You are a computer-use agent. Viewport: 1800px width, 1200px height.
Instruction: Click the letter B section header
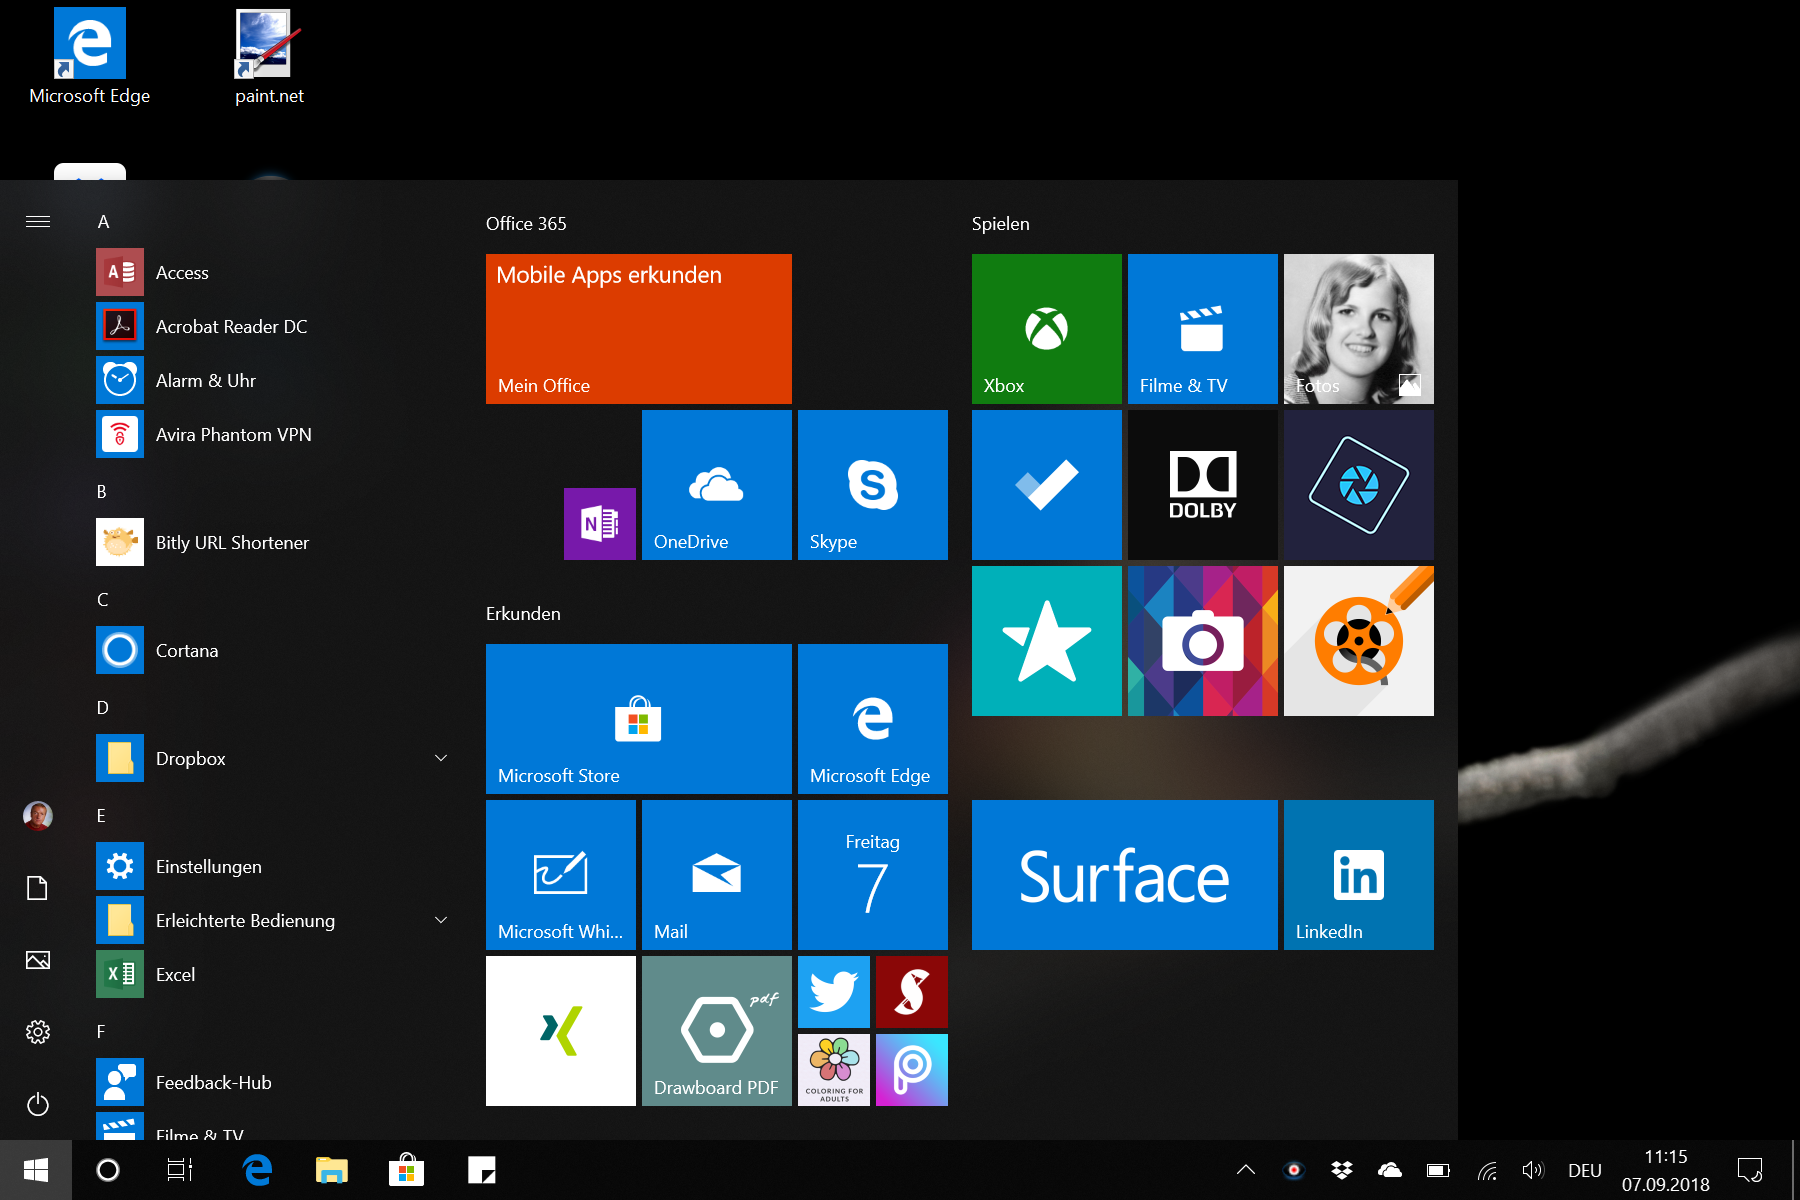[x=102, y=492]
